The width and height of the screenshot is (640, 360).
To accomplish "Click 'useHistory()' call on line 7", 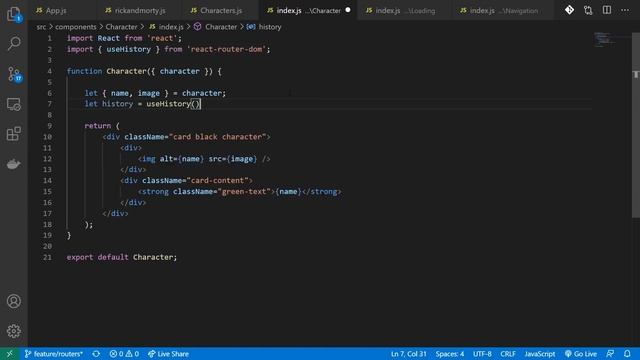I will point(173,104).
